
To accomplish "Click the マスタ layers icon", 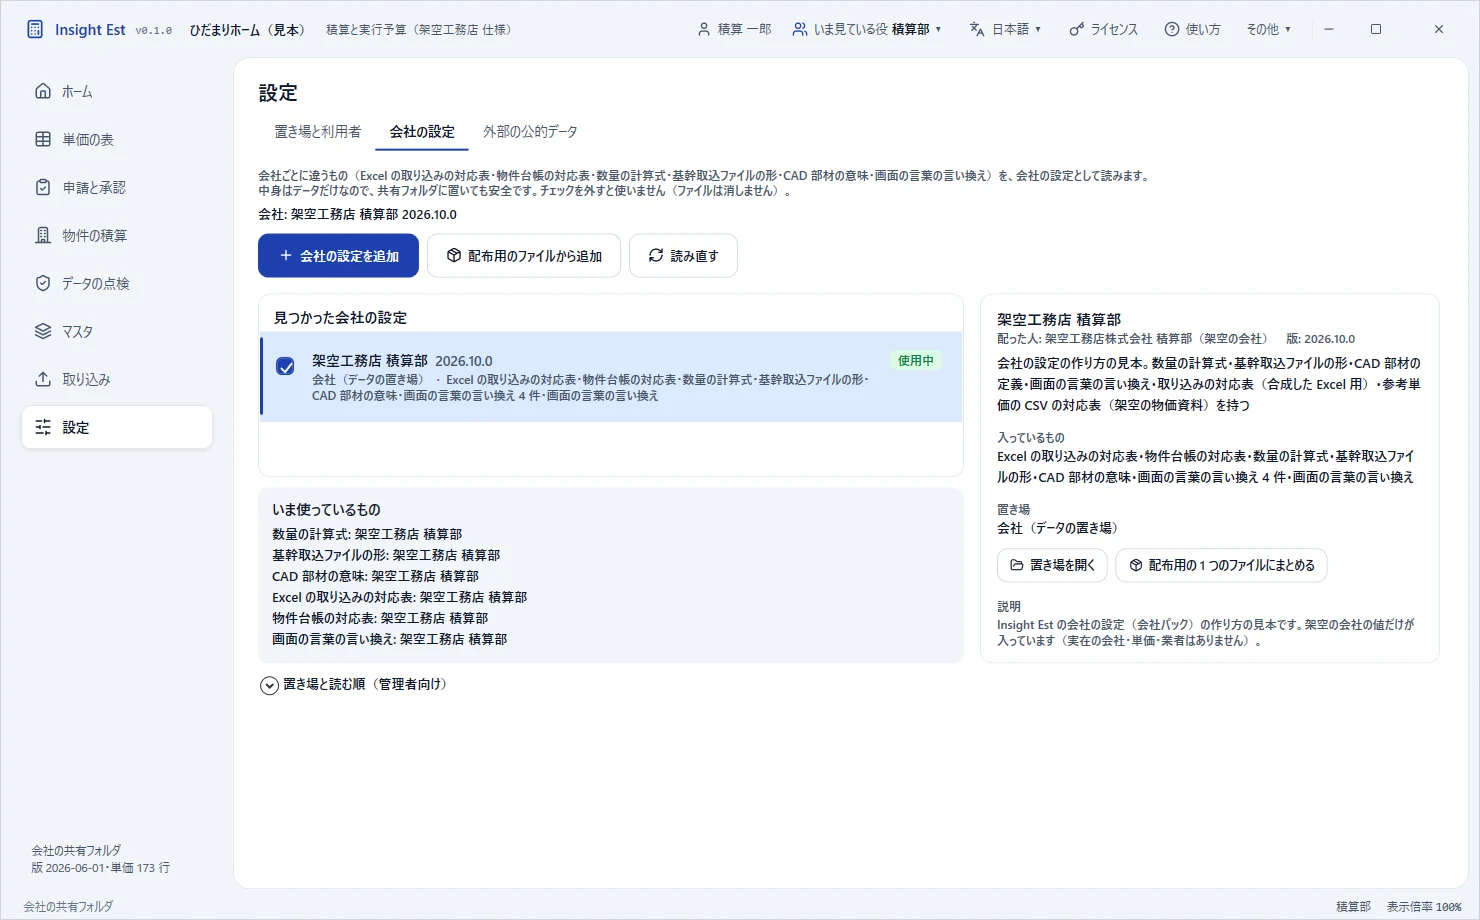I will click(x=43, y=331).
